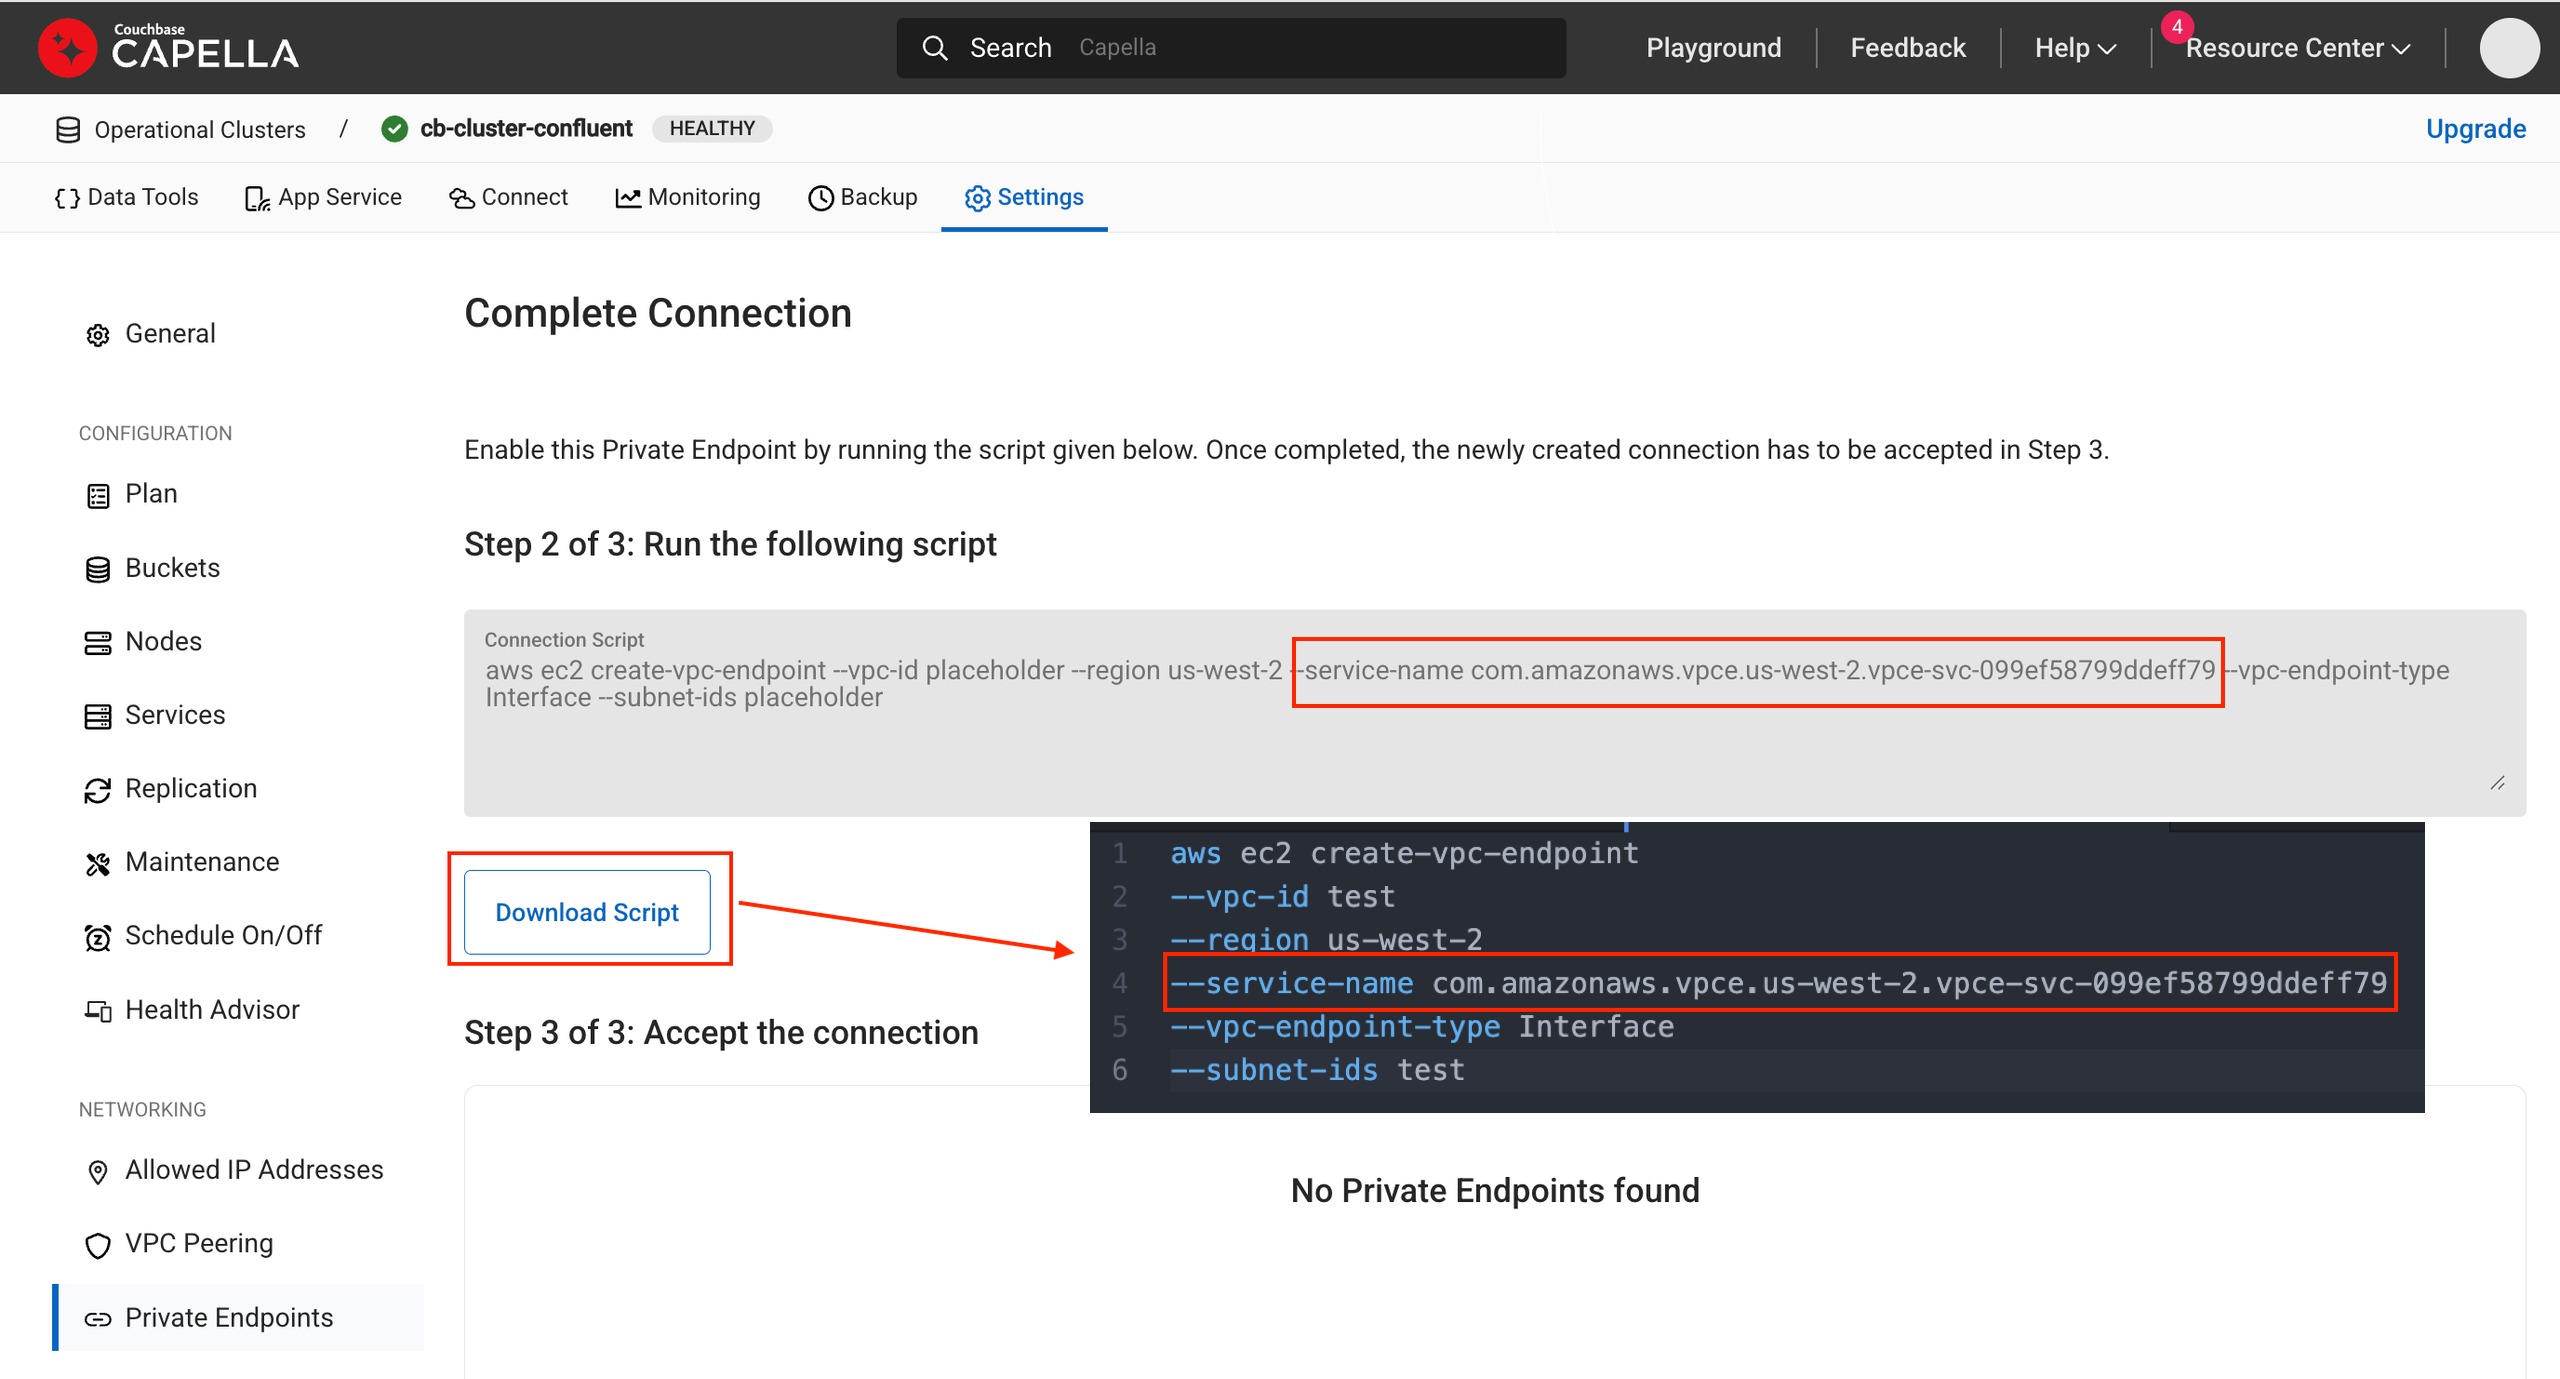Click the Download Script button
2560x1379 pixels.
pos(587,912)
